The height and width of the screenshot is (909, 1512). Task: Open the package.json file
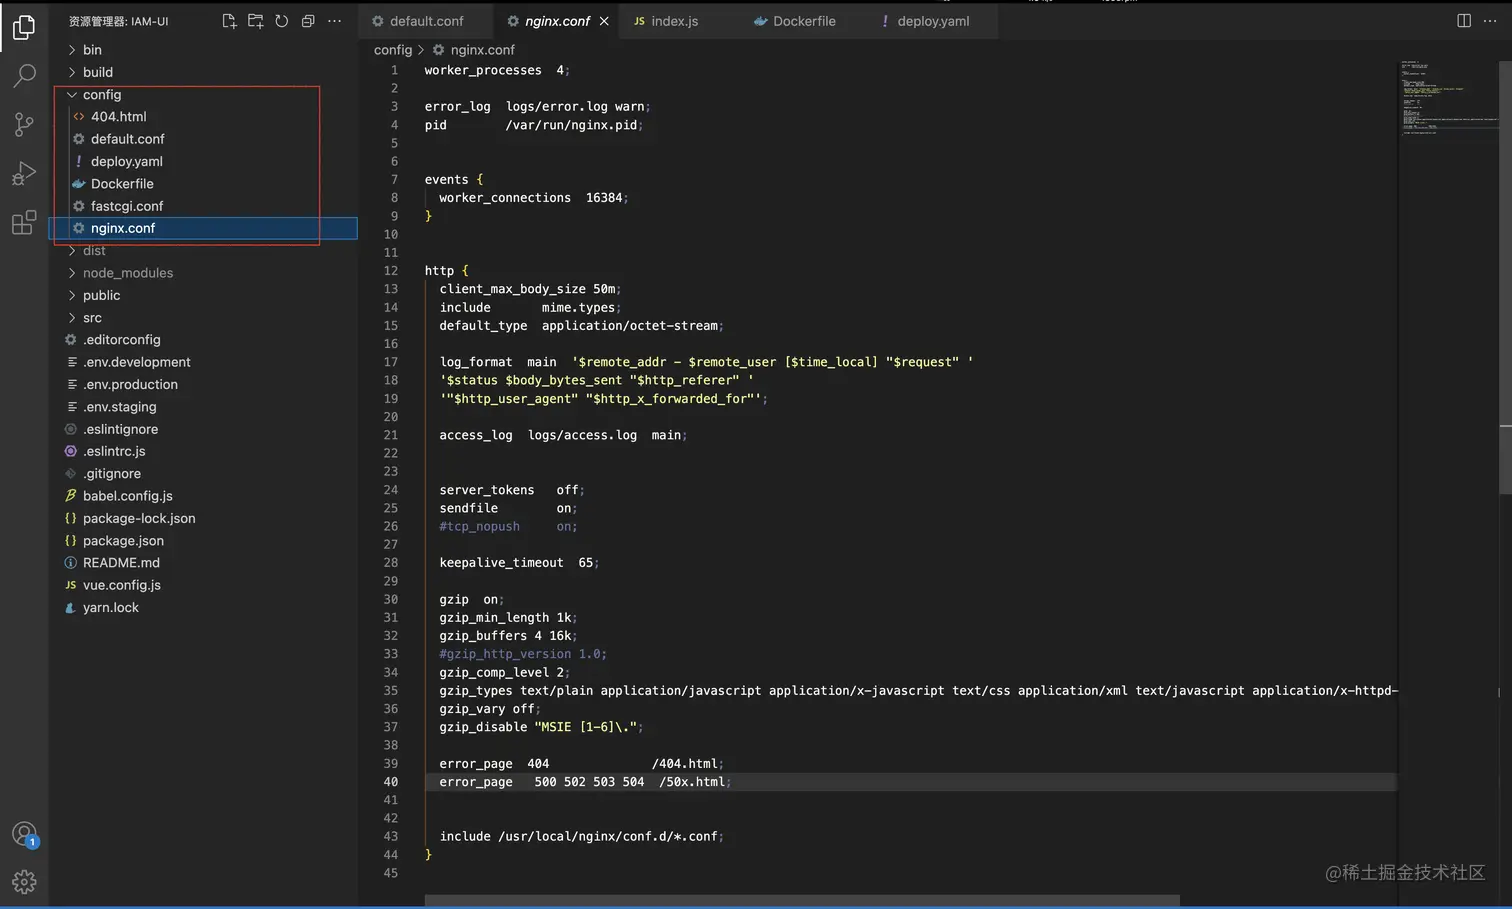(x=203, y=541)
